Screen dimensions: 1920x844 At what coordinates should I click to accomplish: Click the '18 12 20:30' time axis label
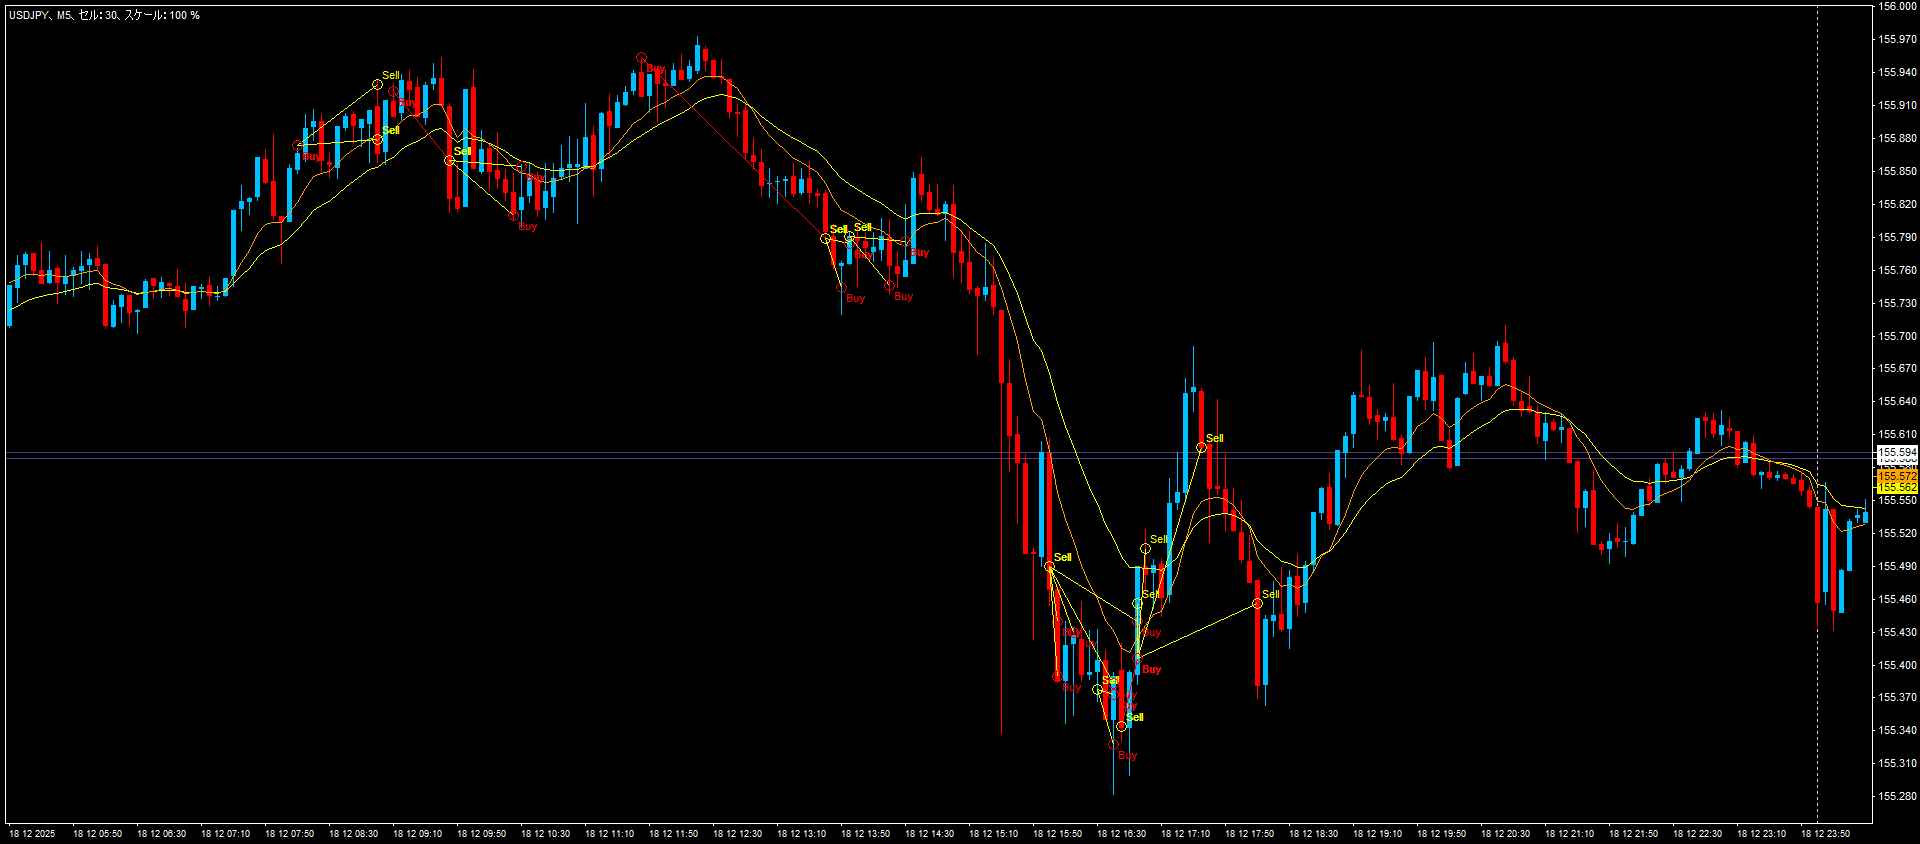[1505, 833]
